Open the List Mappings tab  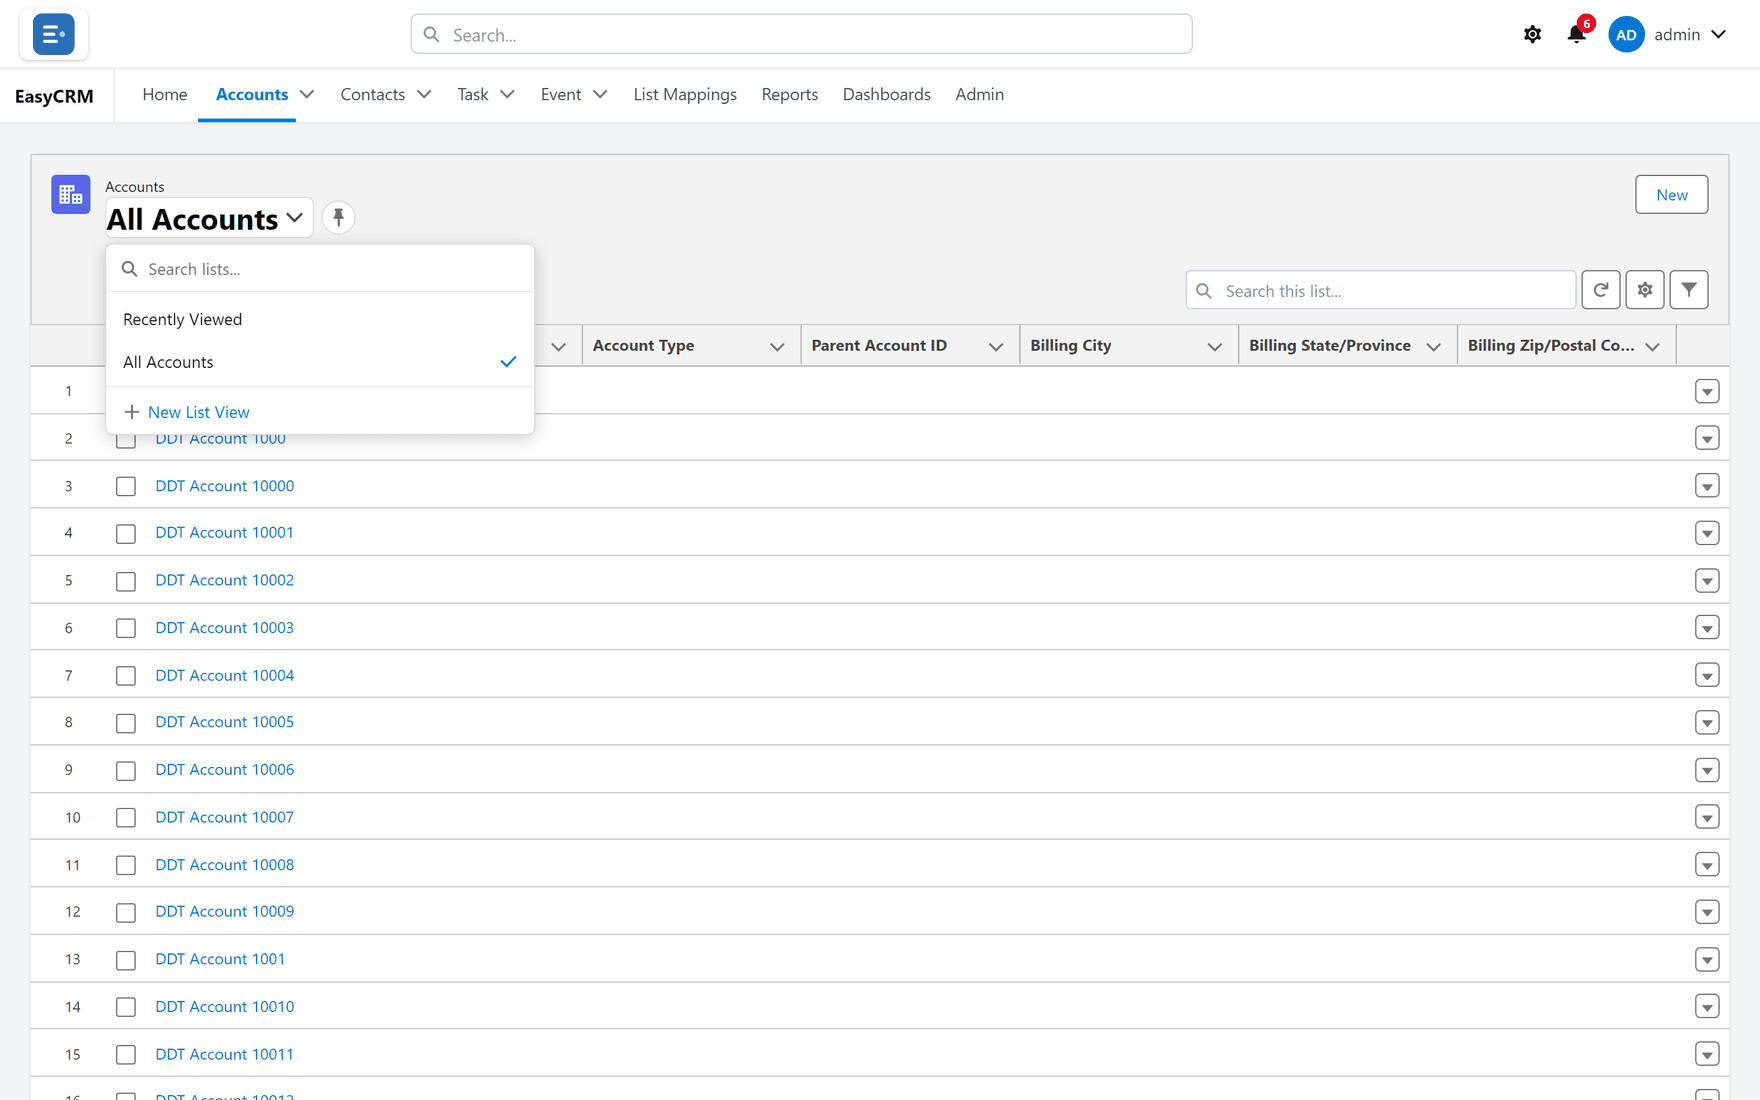685,94
